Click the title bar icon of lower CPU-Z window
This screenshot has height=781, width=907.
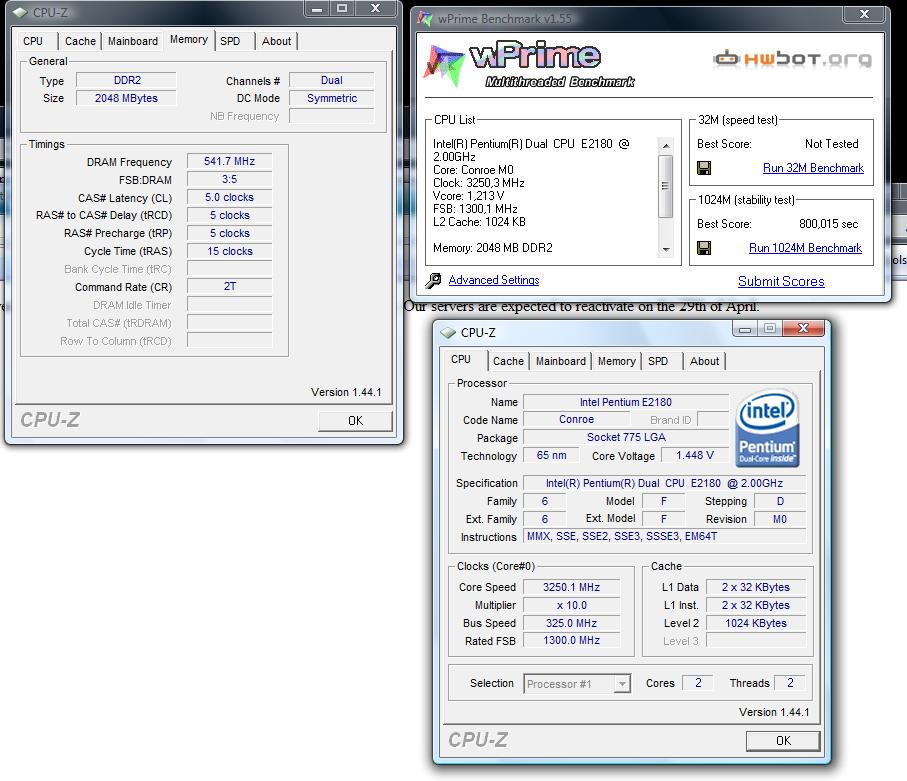(x=448, y=333)
